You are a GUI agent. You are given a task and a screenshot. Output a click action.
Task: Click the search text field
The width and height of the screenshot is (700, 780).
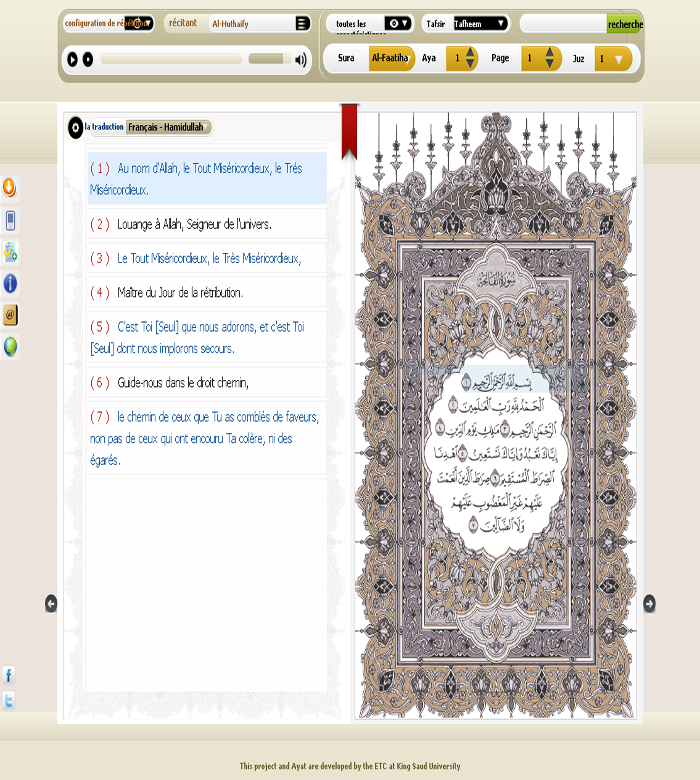coord(563,23)
